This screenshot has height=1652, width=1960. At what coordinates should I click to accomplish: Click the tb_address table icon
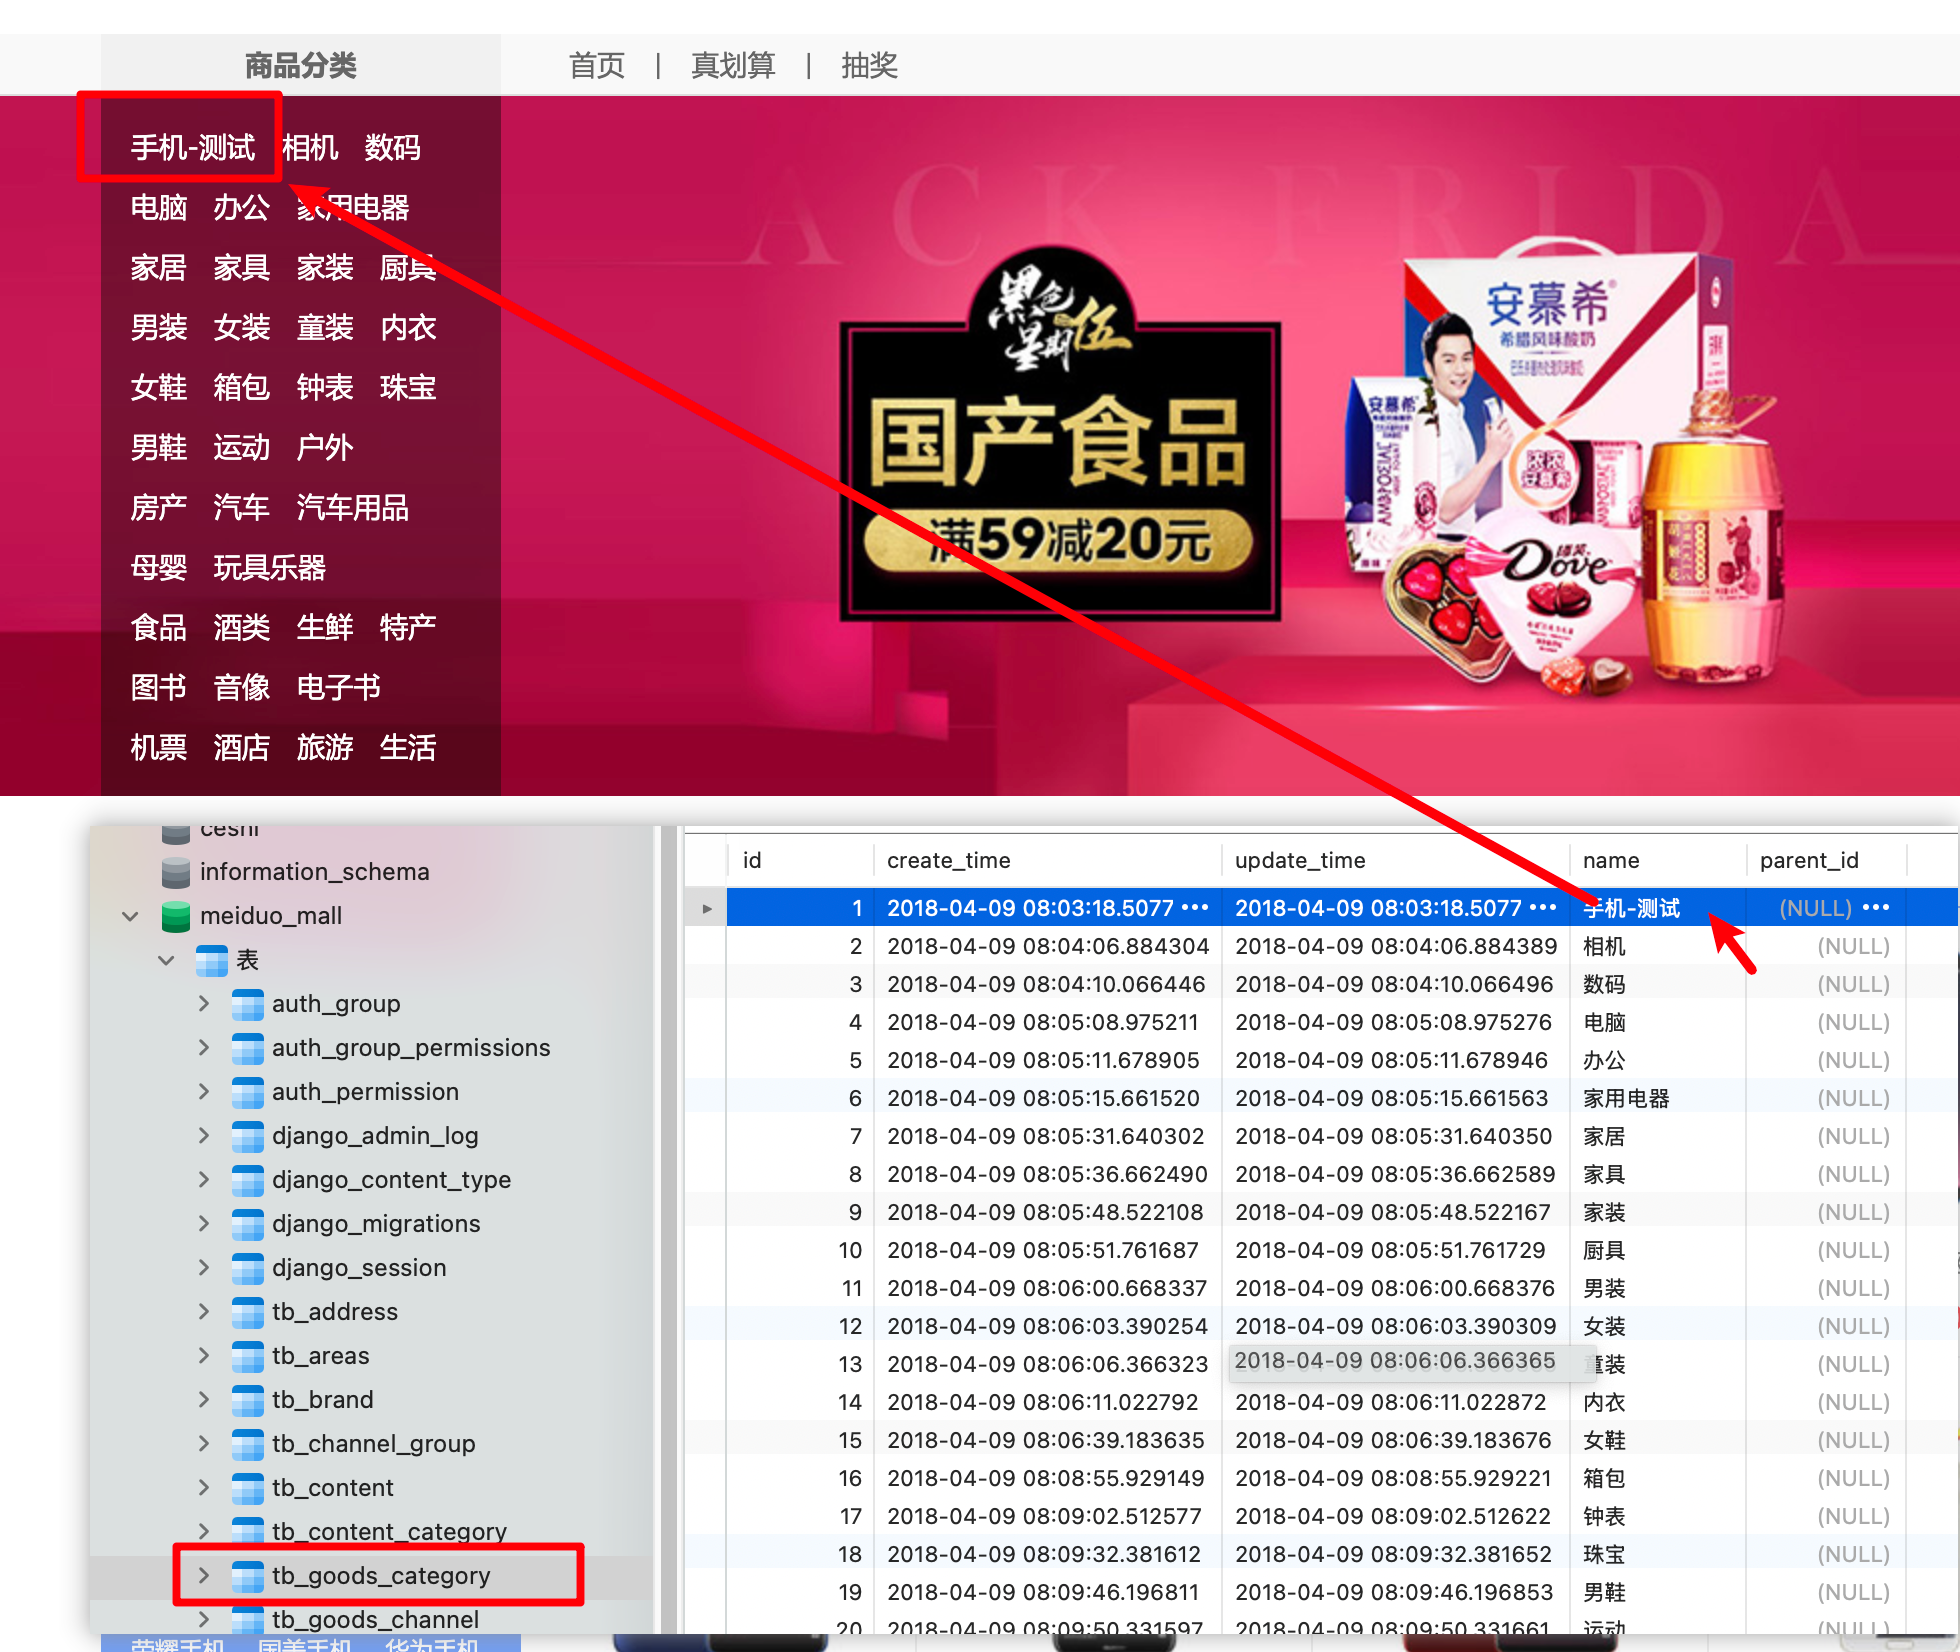pos(248,1312)
